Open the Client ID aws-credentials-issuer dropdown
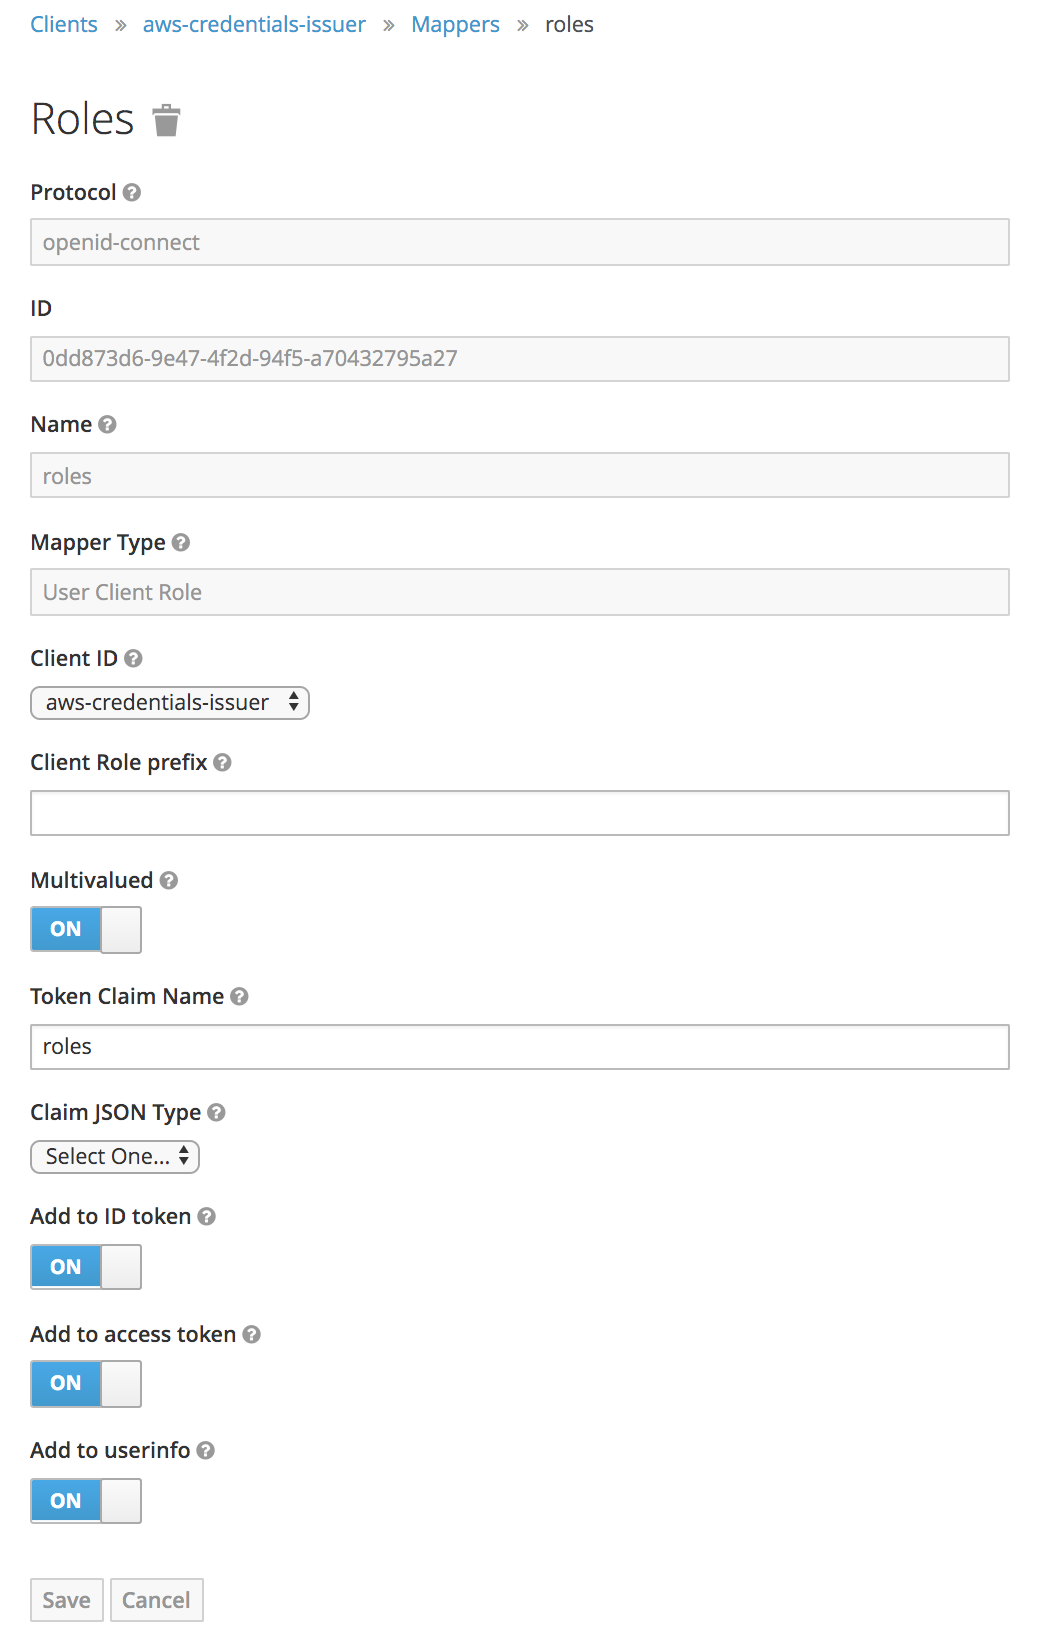 [x=170, y=703]
